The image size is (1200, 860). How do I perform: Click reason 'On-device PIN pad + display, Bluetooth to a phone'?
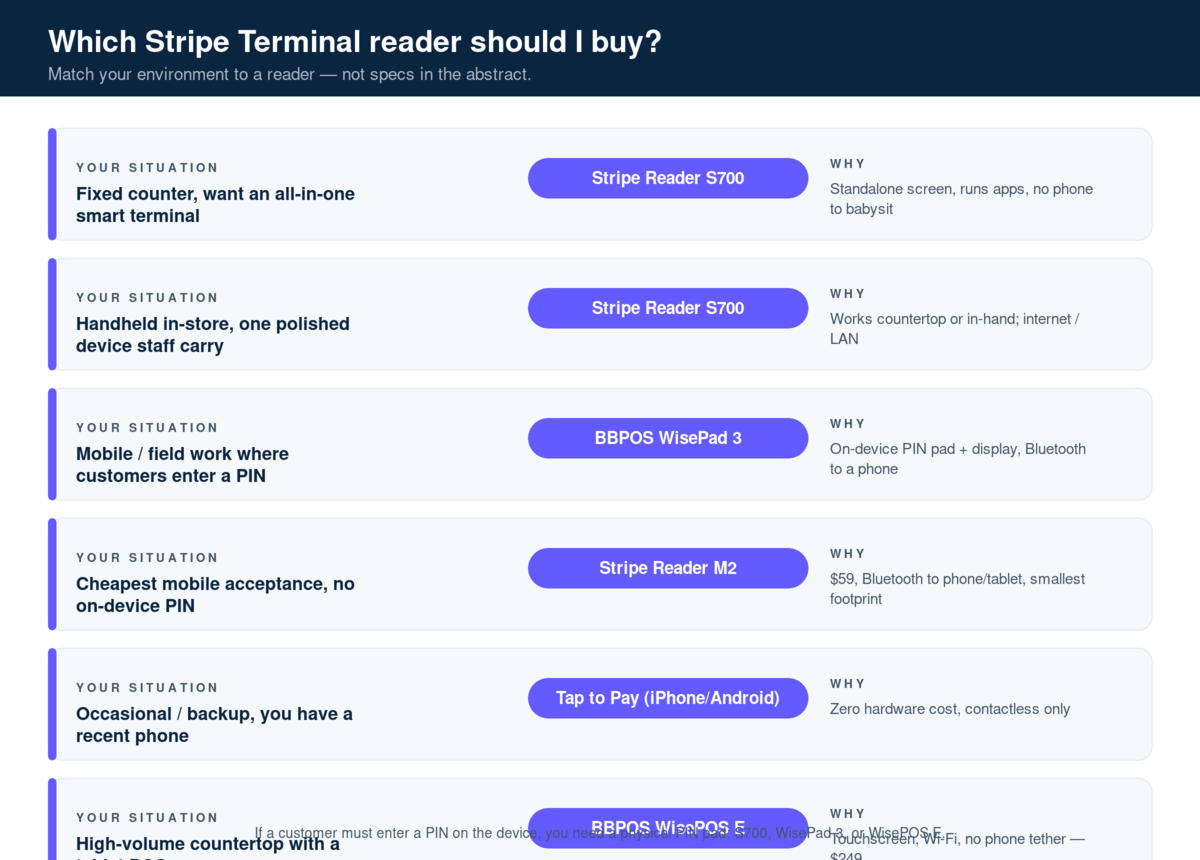pyautogui.click(x=958, y=459)
